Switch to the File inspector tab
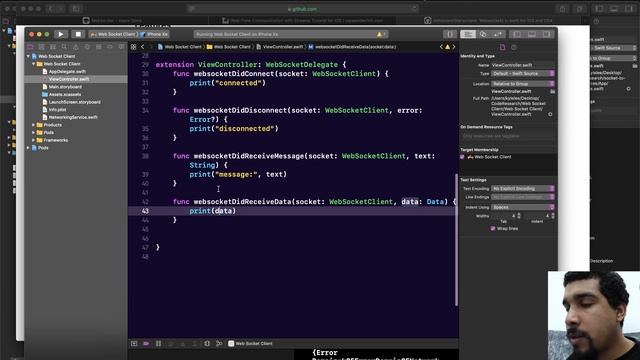The width and height of the screenshot is (640, 360). (502, 47)
